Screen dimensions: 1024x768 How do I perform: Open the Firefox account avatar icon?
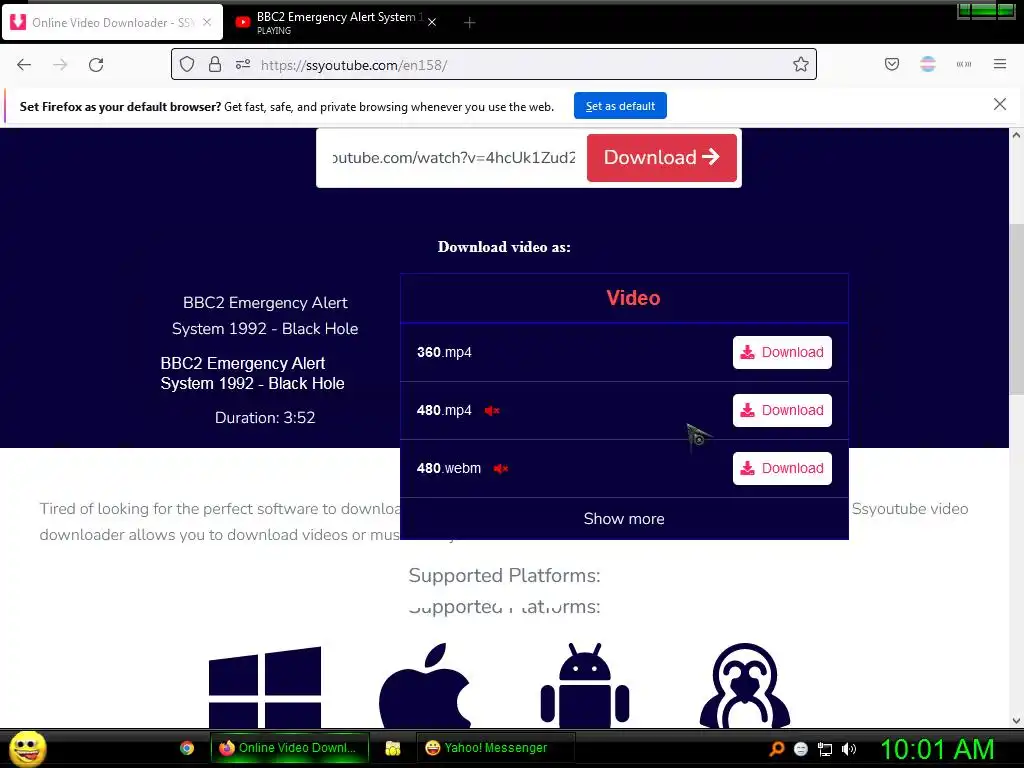[x=928, y=64]
